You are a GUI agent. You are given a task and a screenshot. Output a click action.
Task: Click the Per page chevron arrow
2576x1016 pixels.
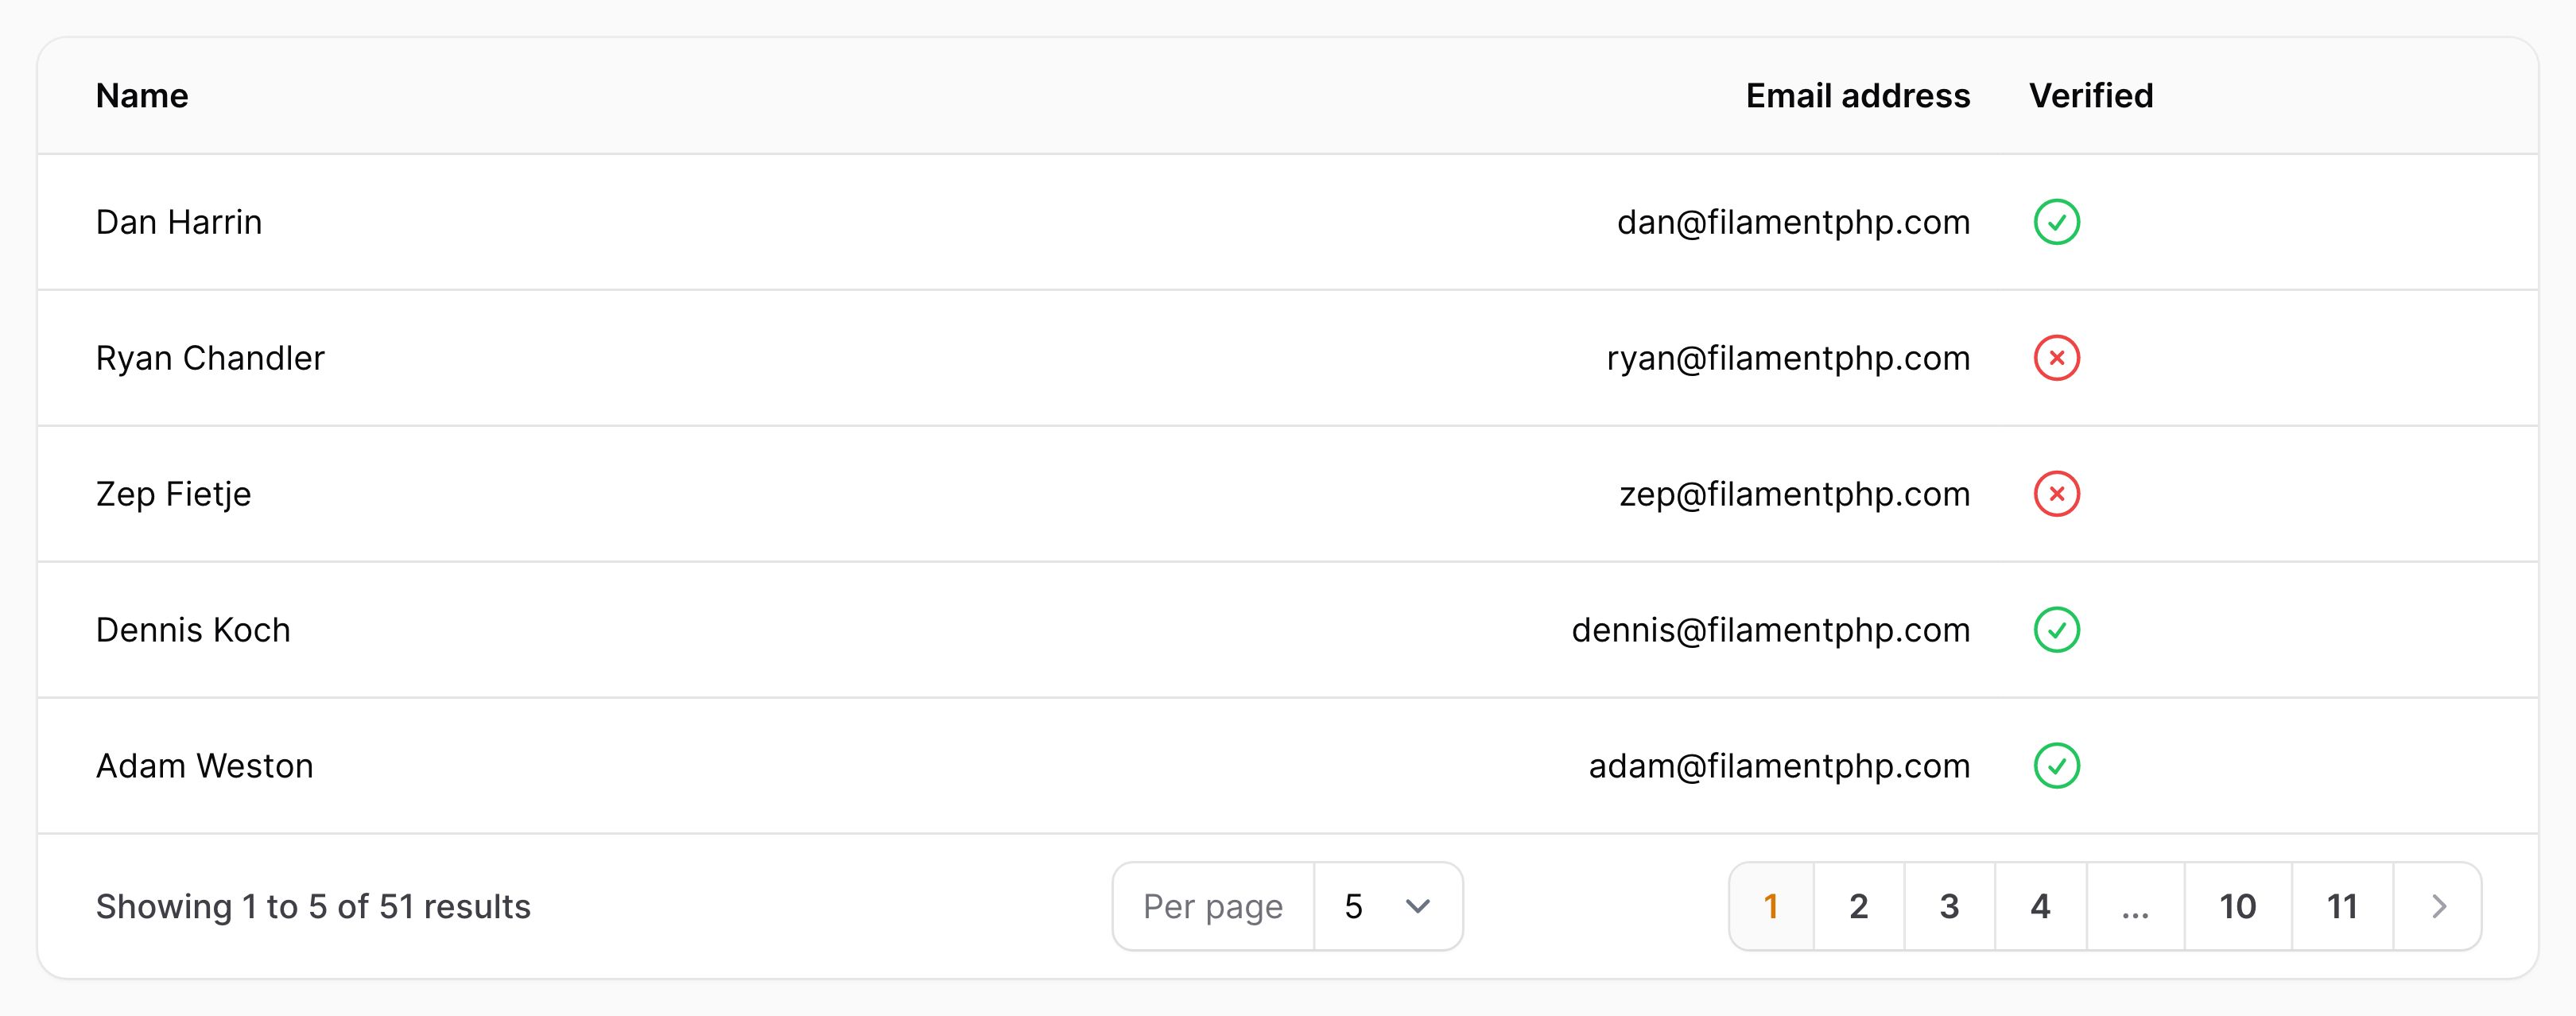(x=1417, y=906)
